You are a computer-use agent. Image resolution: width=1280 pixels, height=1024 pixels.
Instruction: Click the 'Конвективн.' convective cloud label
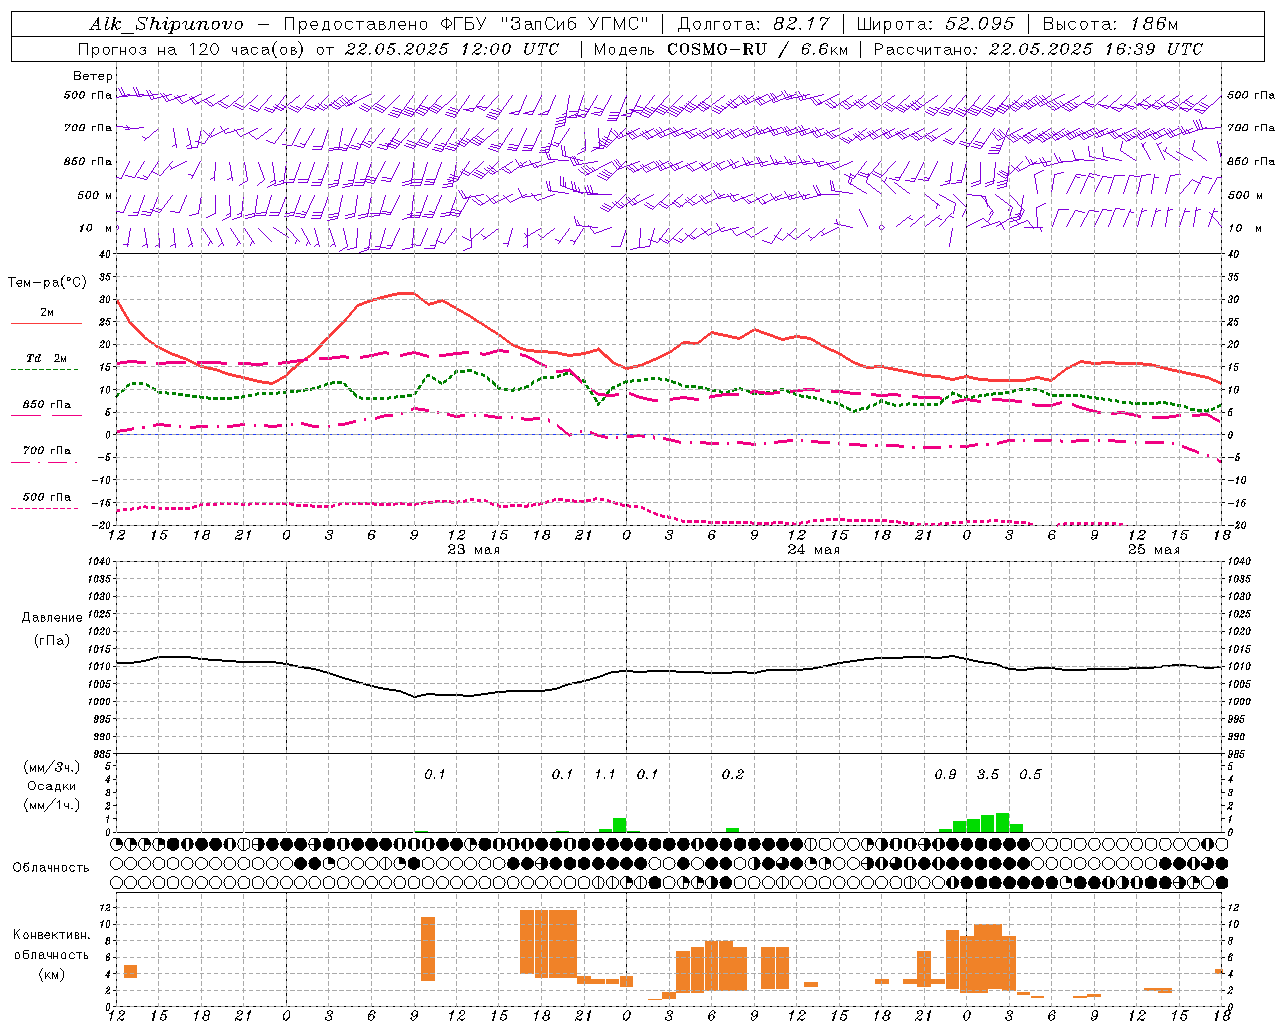tap(52, 935)
